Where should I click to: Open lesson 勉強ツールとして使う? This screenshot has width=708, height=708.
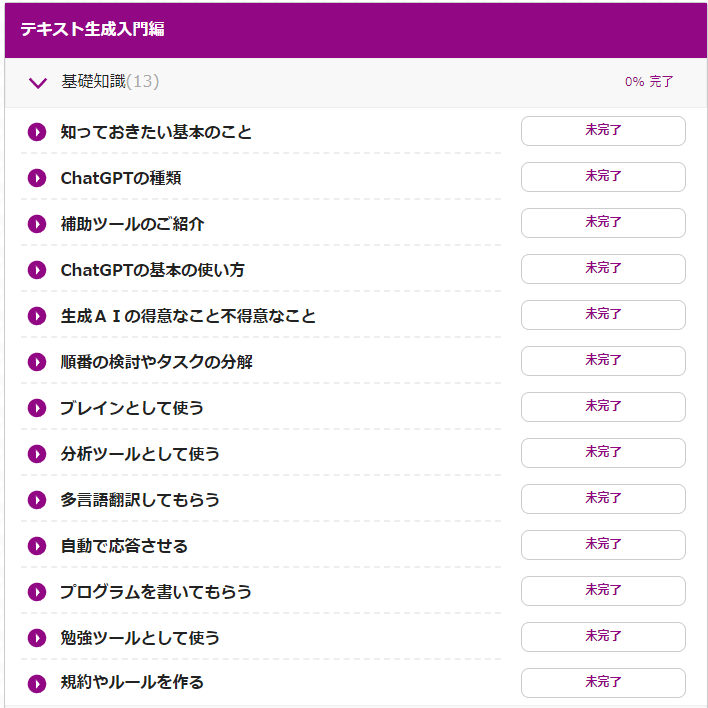pos(140,638)
